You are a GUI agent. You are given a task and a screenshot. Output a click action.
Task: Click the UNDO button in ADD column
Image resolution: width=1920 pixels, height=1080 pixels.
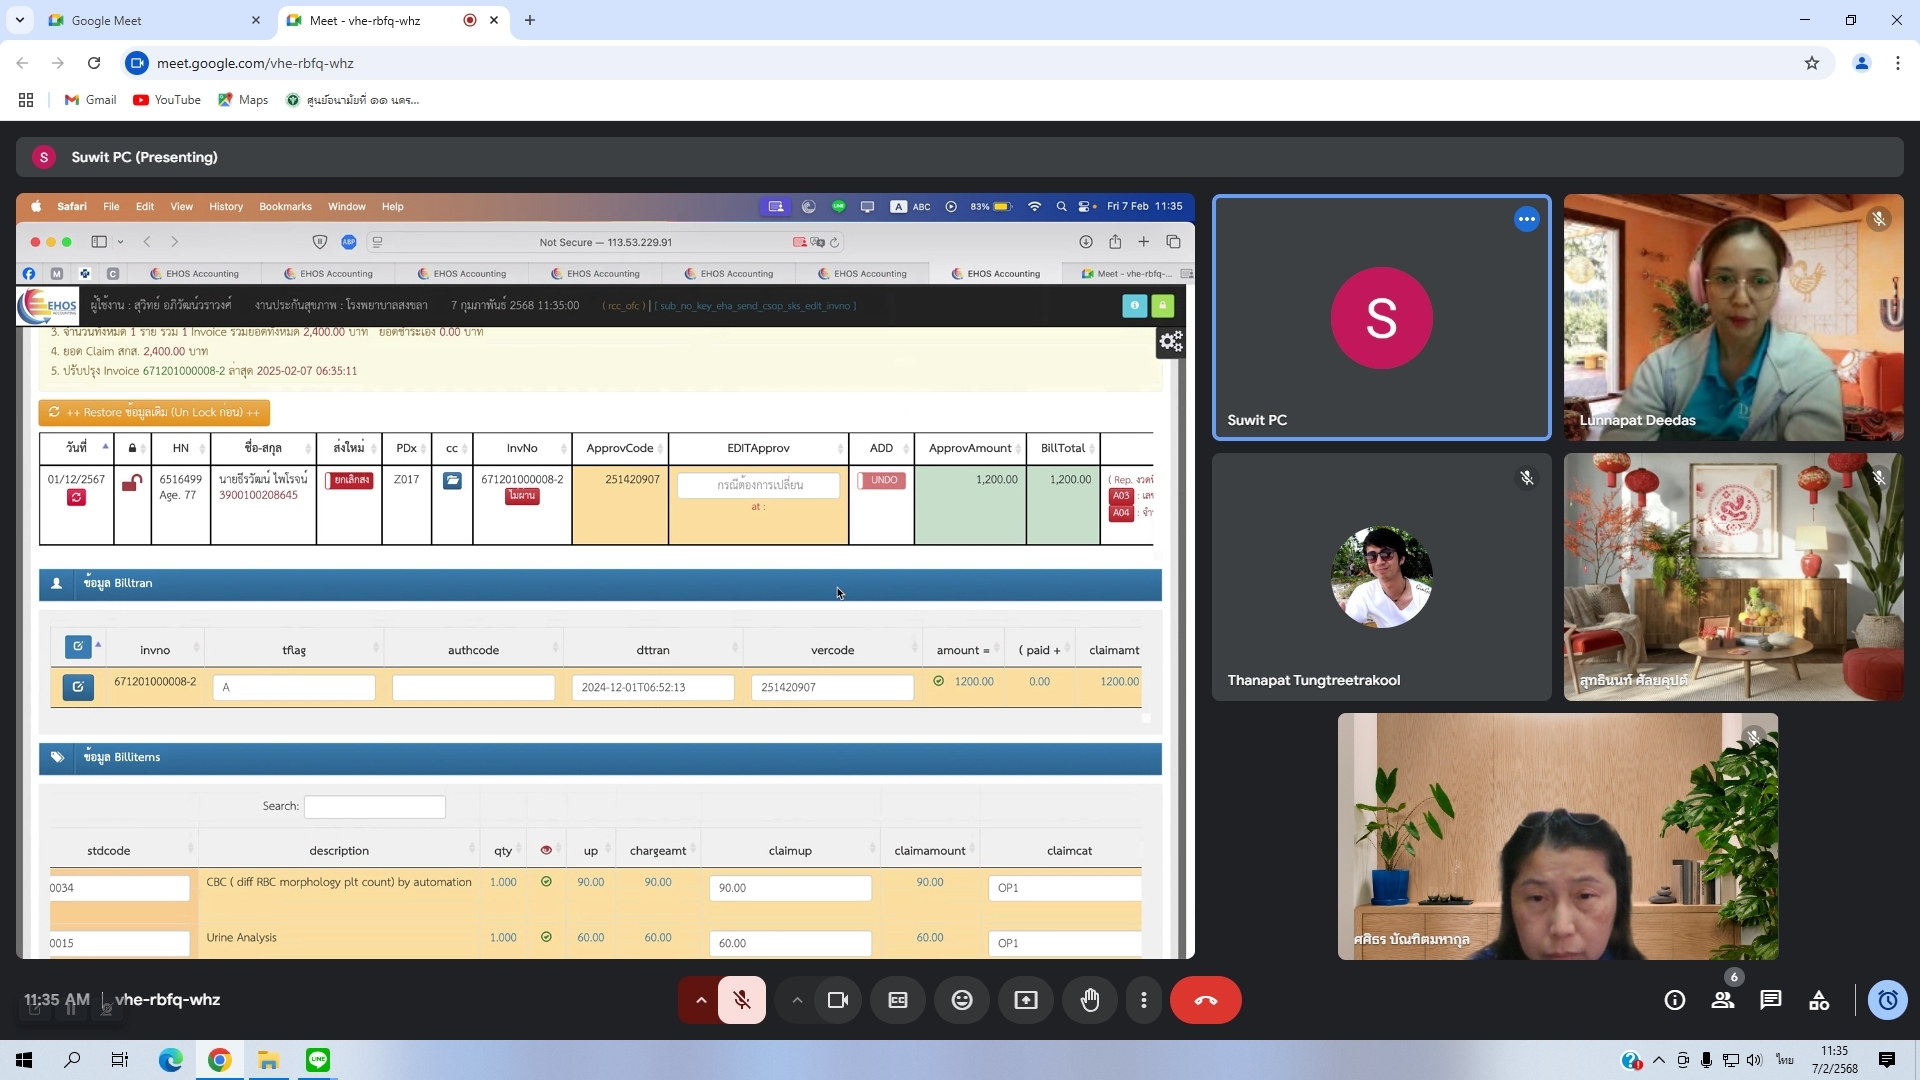(x=881, y=480)
